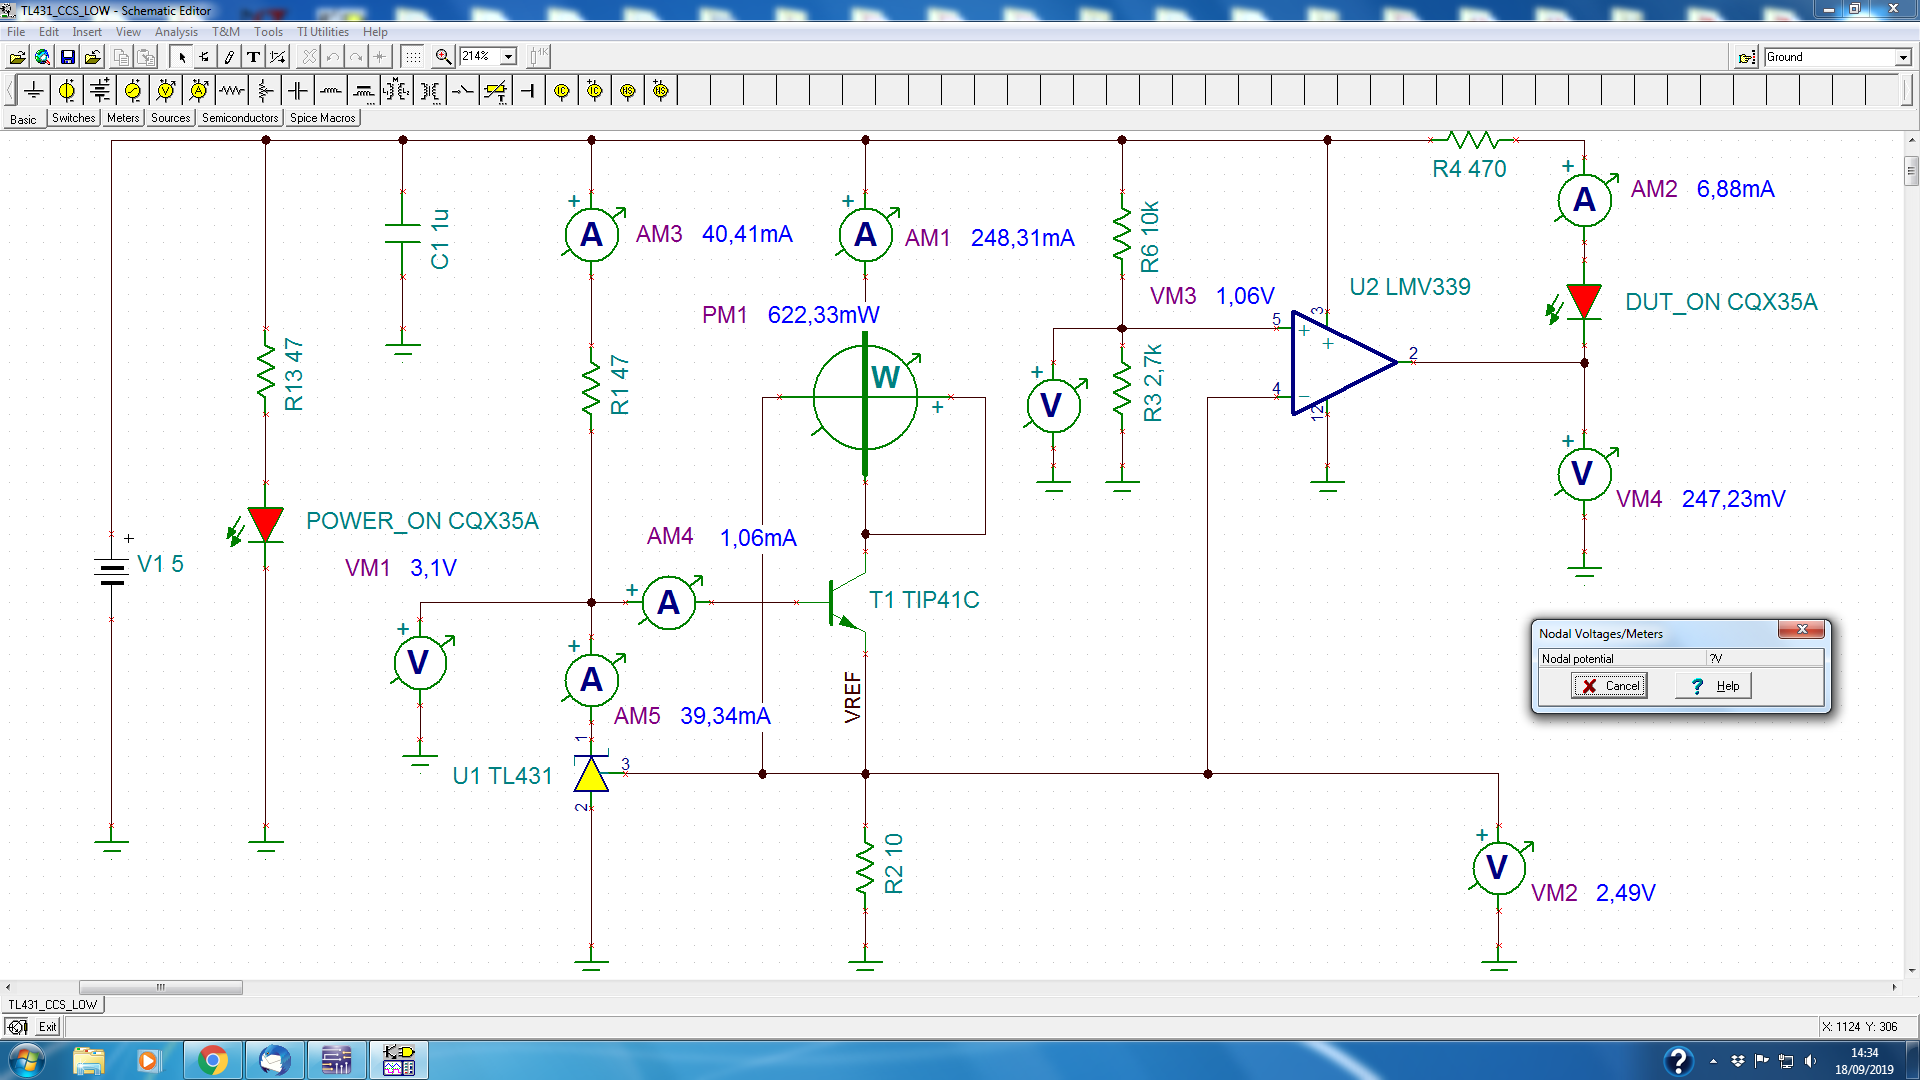This screenshot has height=1080, width=1920.
Task: Save the schematic with the floppy icon
Action: pos(67,57)
